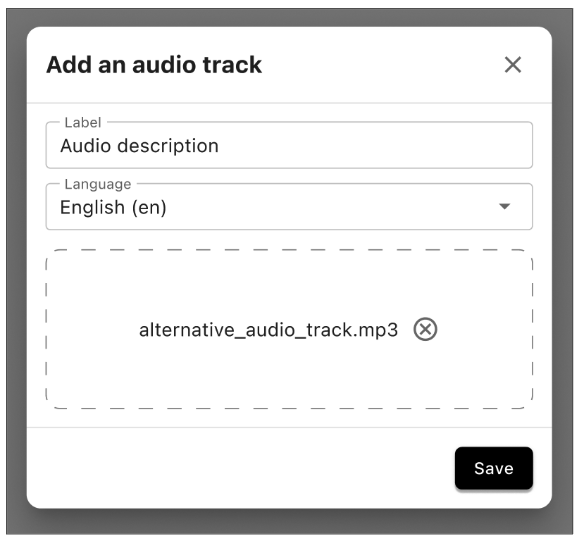Click the Add an audio track heading
This screenshot has width=579, height=543.
pyautogui.click(x=154, y=65)
